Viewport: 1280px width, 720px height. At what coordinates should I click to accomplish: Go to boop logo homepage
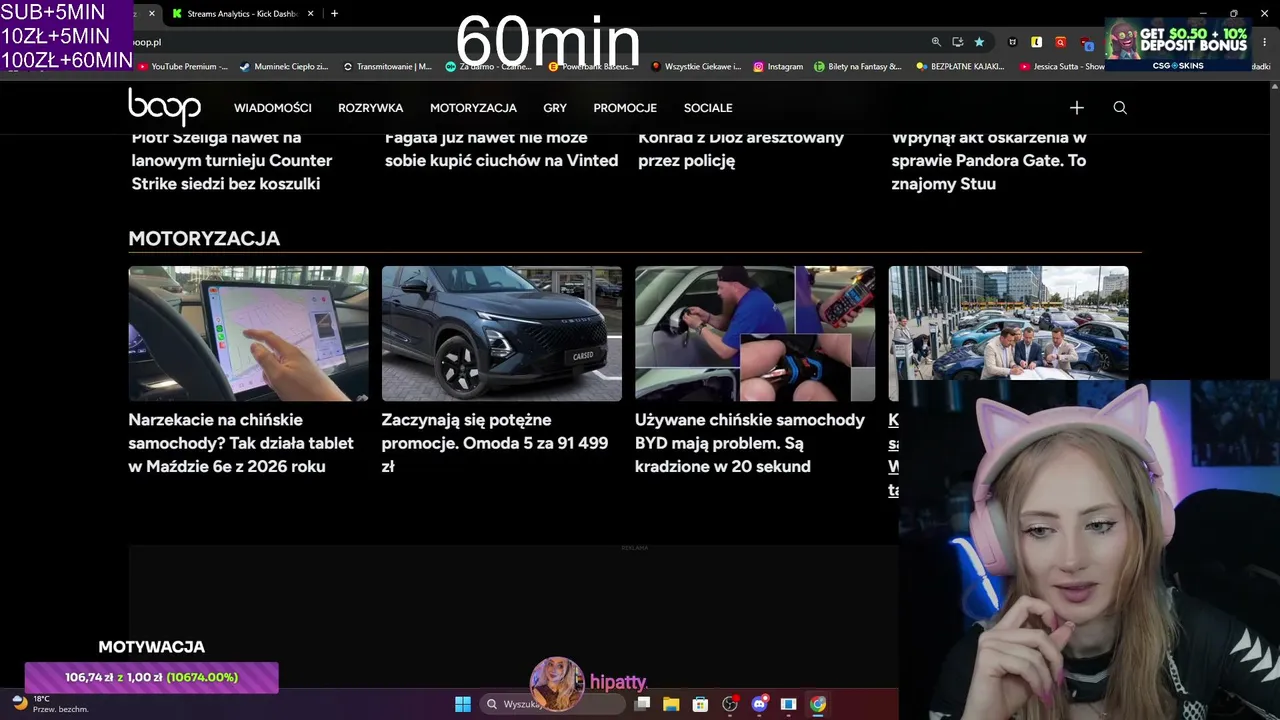click(164, 107)
